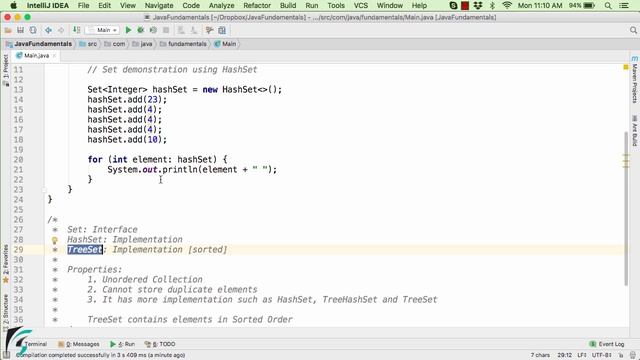The width and height of the screenshot is (640, 360).
Task: Open the VCS menu
Action: [x=361, y=5]
